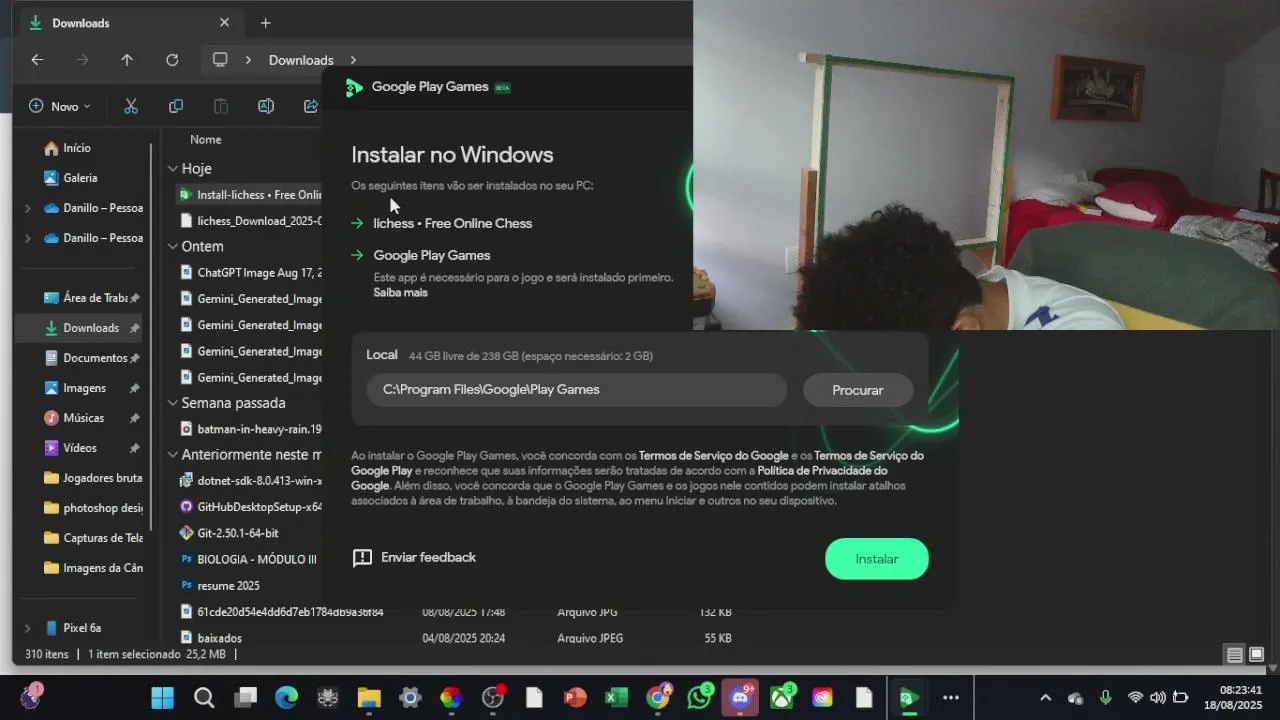Open File Explorer taskbar icon
Viewport: 1280px width, 720px height.
click(x=369, y=697)
